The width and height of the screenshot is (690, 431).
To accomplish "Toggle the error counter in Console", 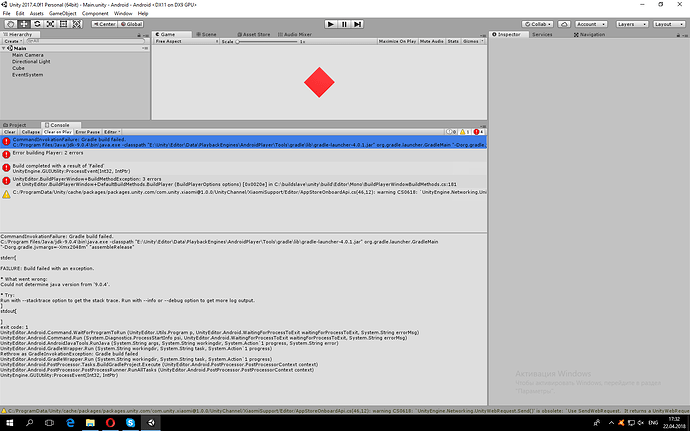I will tap(478, 132).
